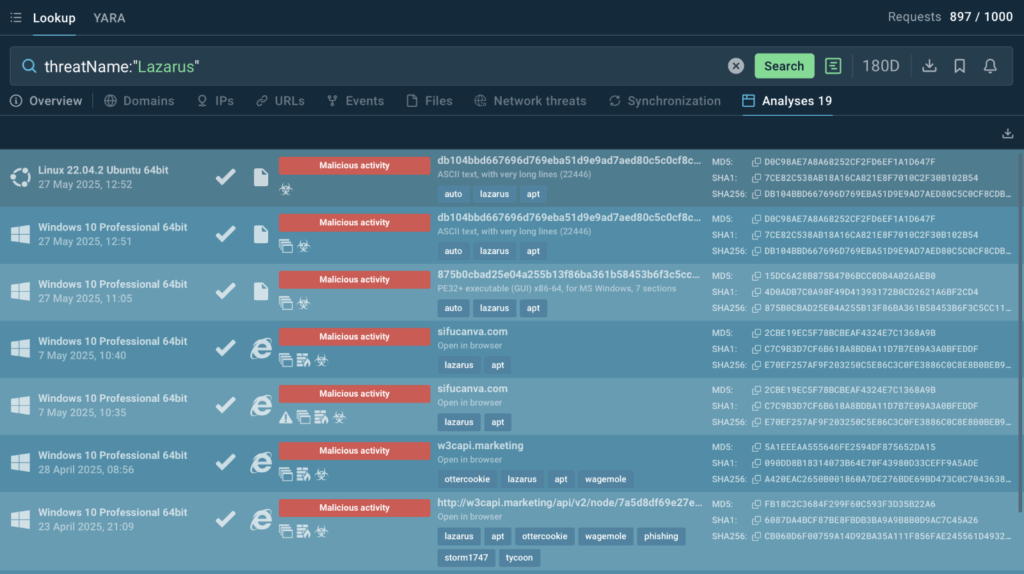Click the checkmark in 7 May 10:40 row
The image size is (1024, 574).
225,348
